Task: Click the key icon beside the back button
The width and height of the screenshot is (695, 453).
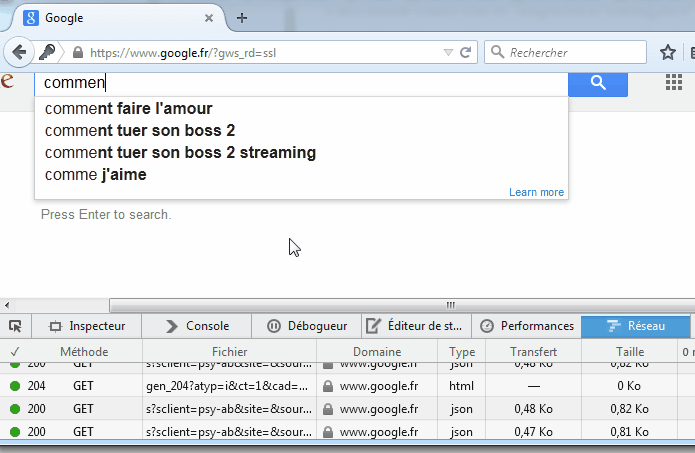Action: 47,52
